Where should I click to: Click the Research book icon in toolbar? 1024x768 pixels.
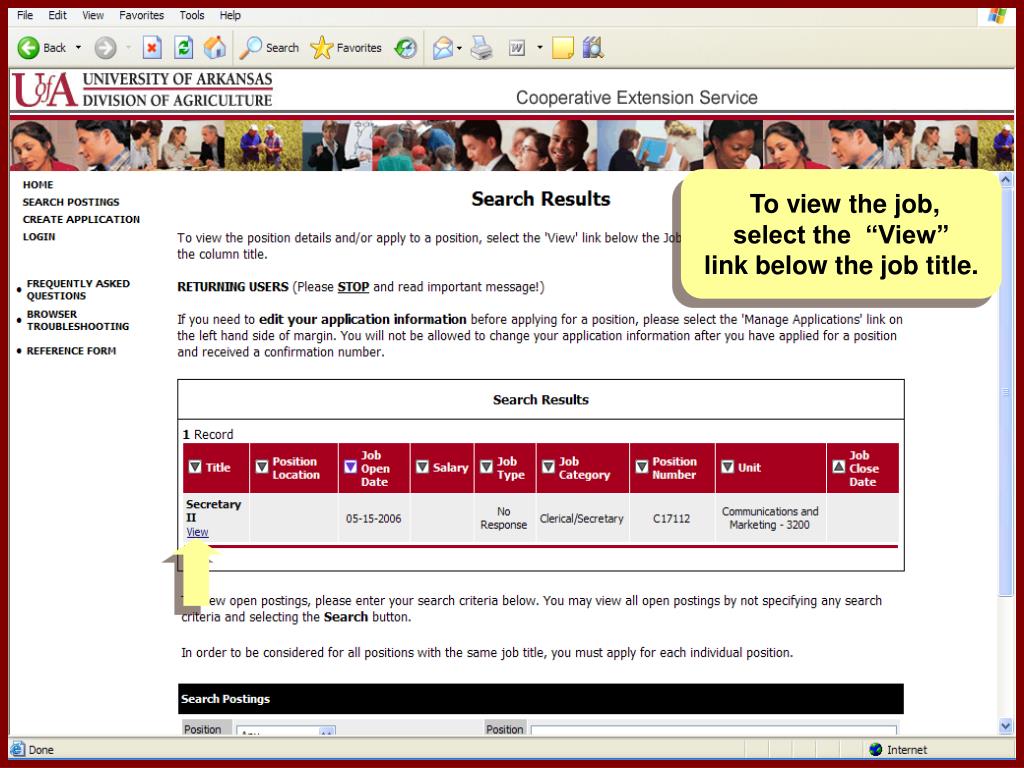(x=593, y=48)
